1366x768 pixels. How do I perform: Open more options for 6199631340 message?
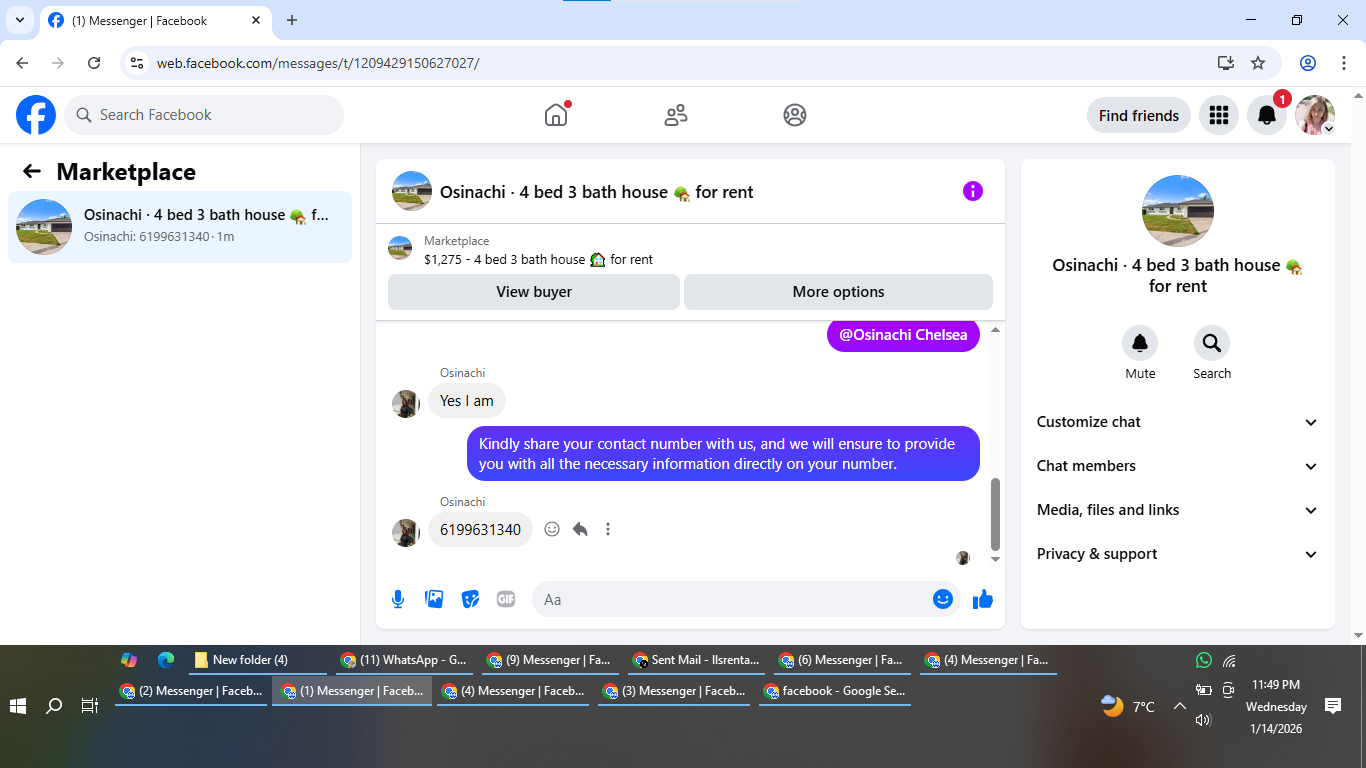608,529
